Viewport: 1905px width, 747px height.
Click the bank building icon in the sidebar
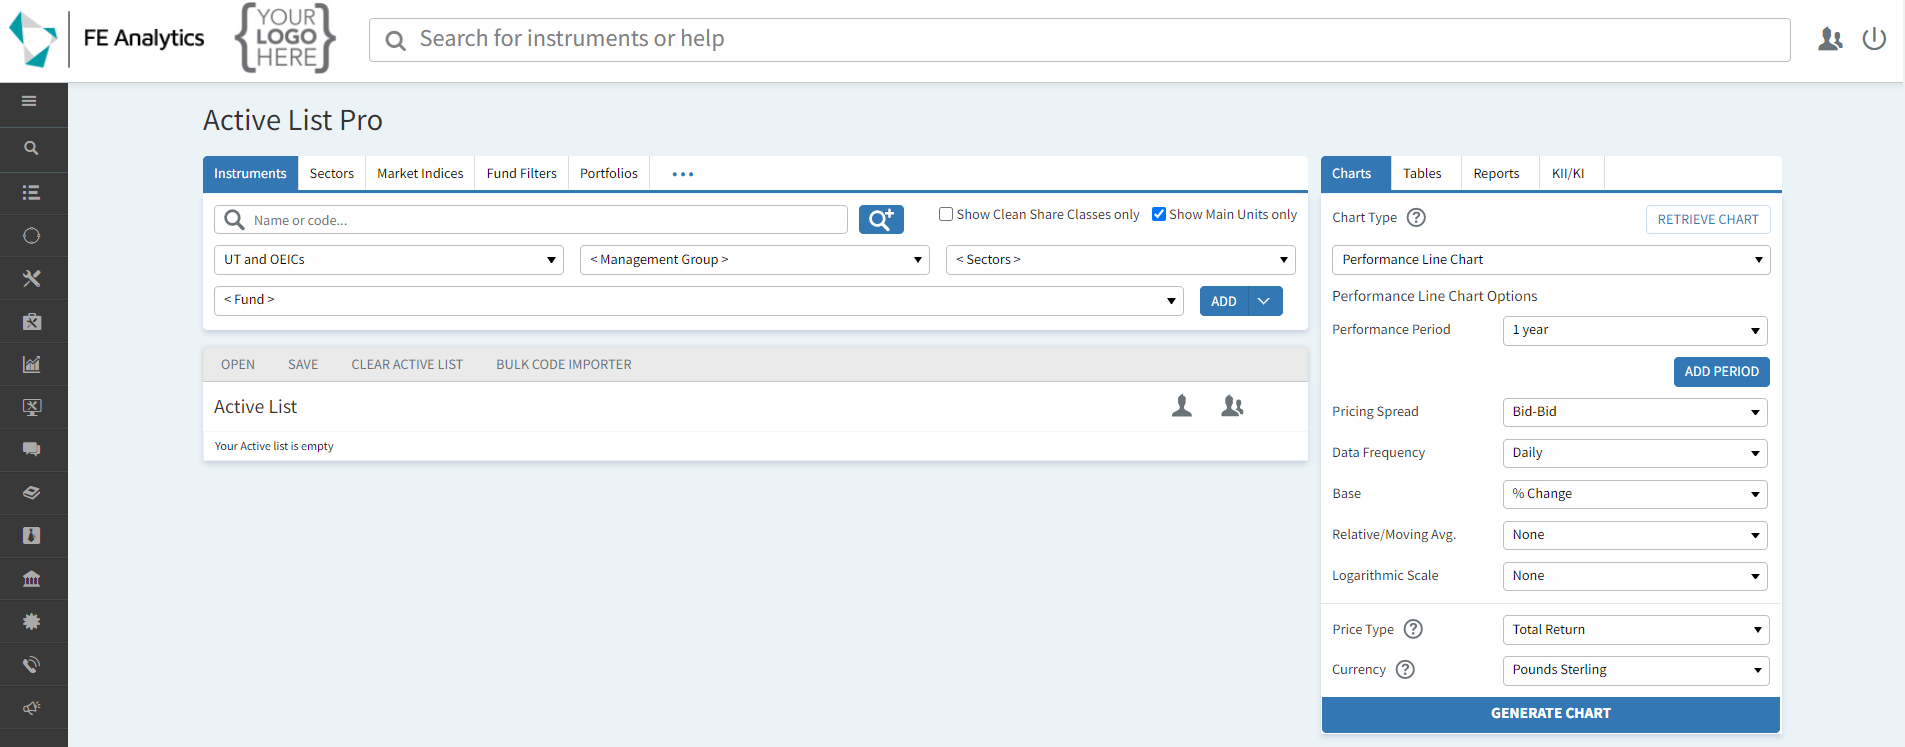(x=32, y=579)
